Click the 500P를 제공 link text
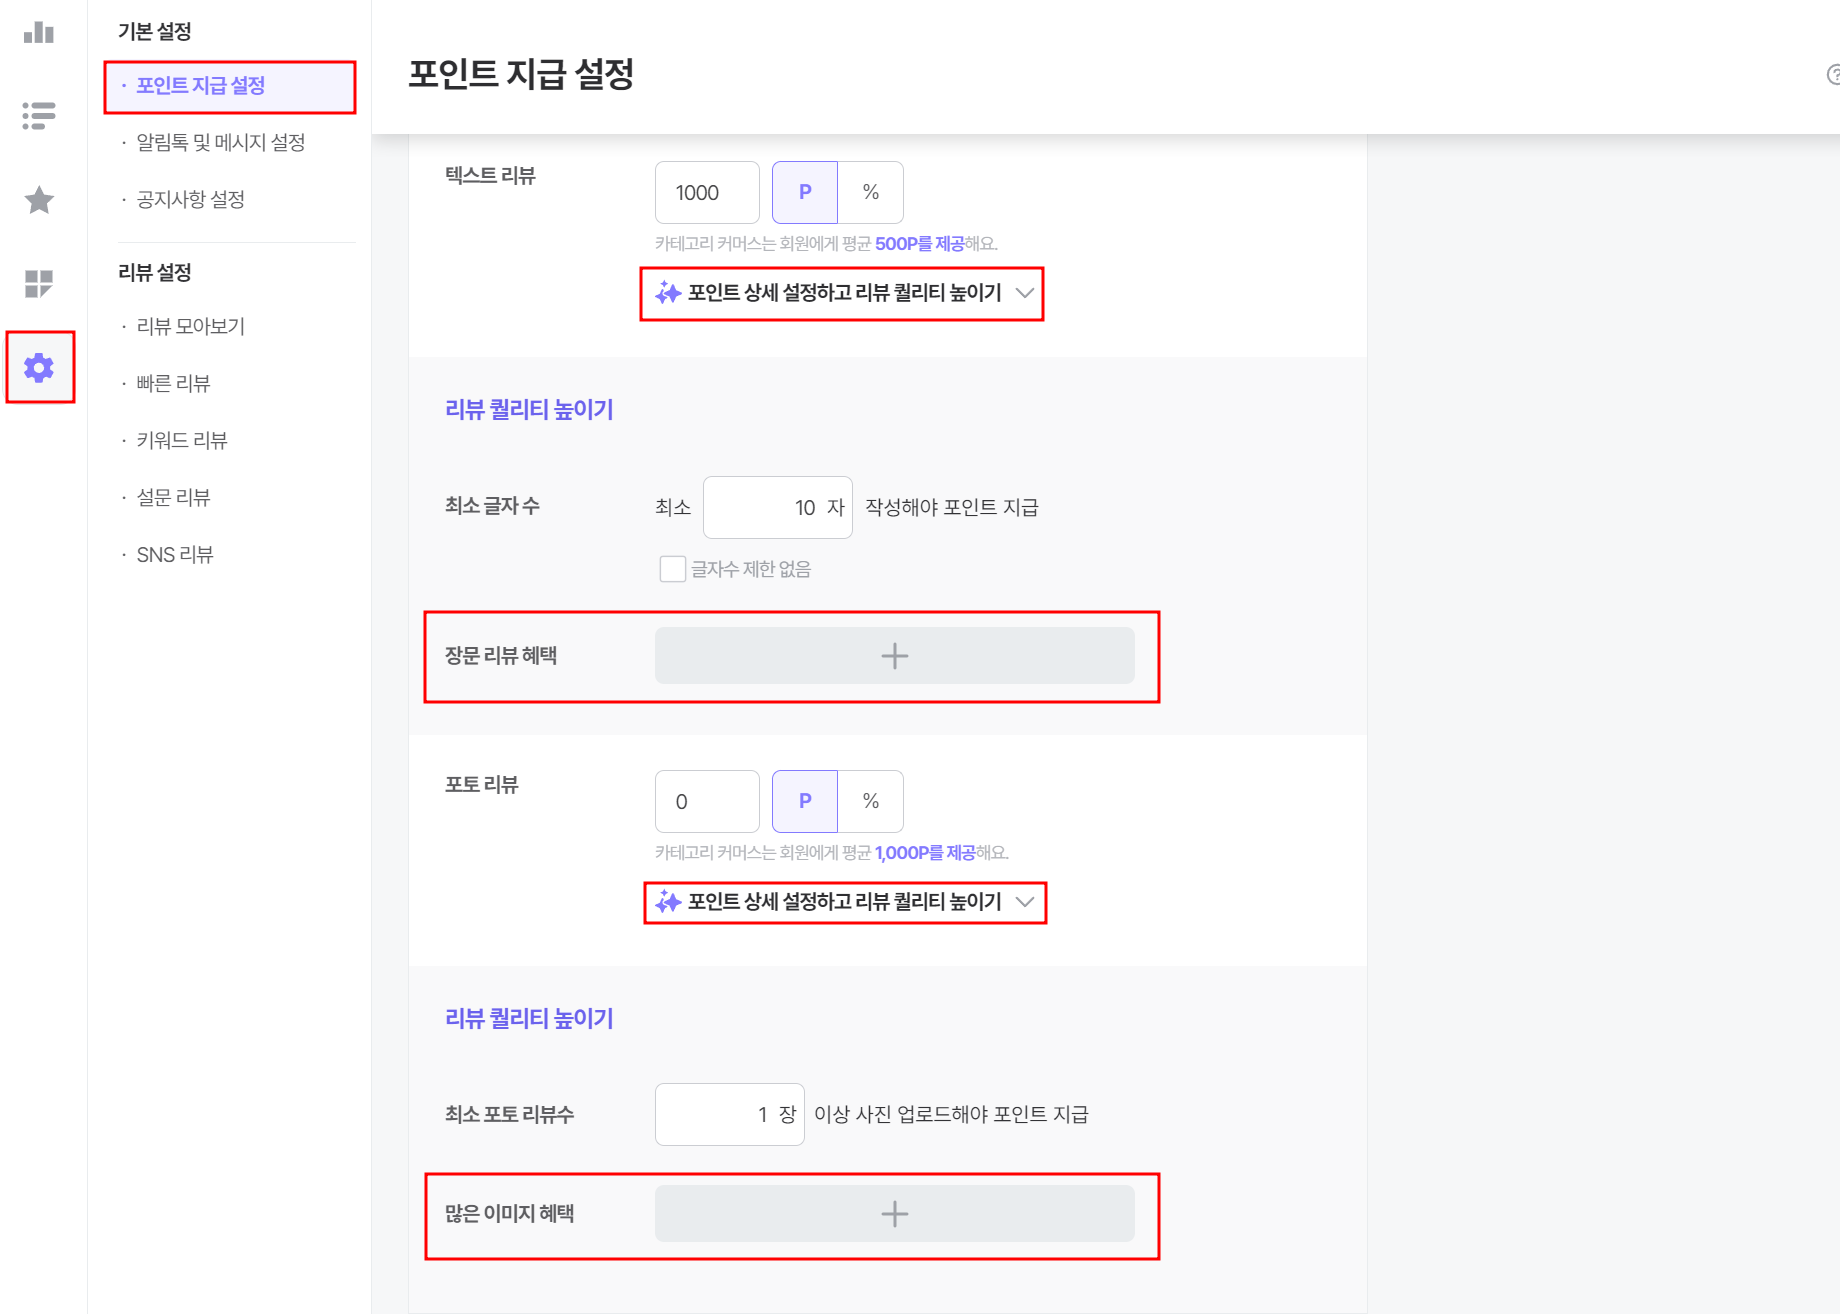 [919, 244]
